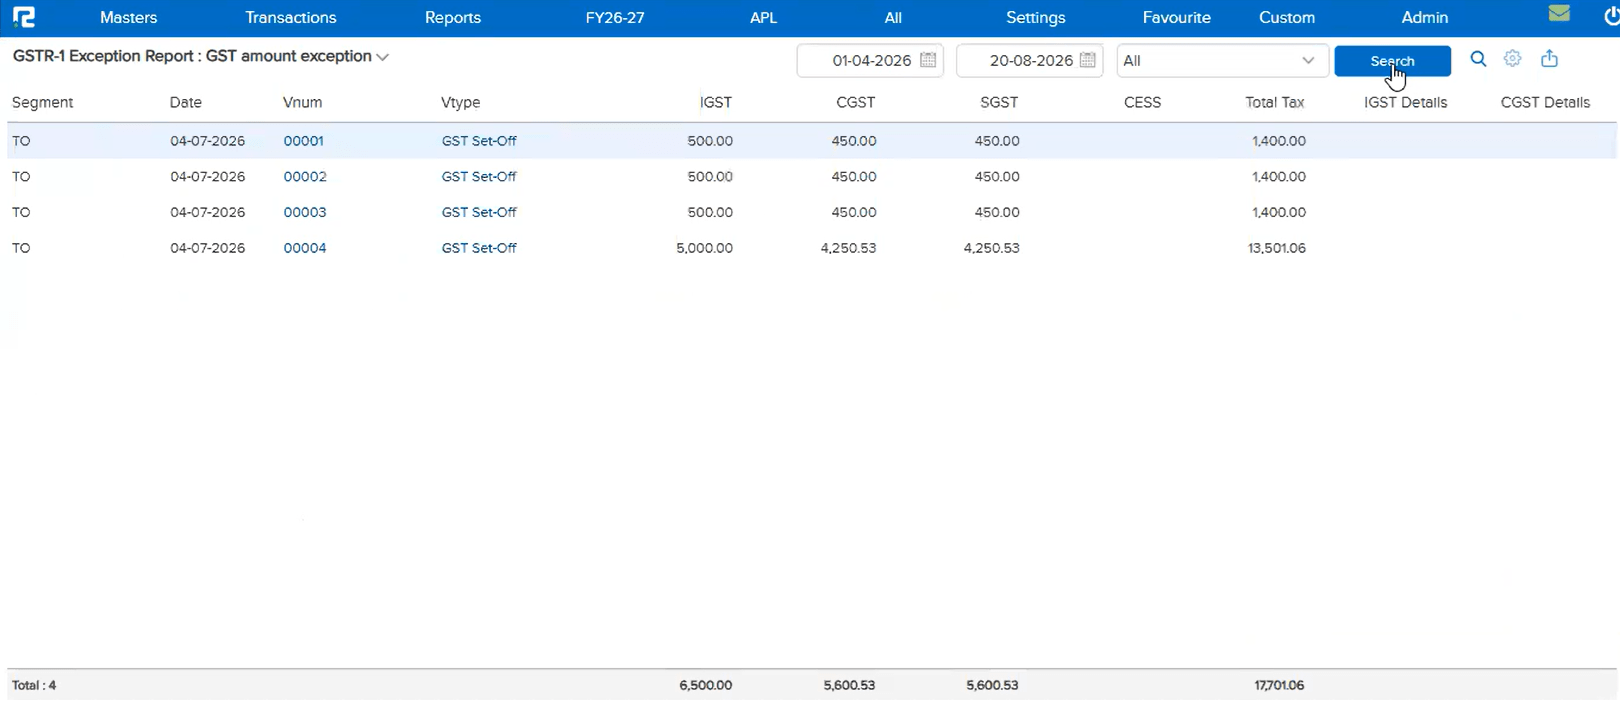The height and width of the screenshot is (704, 1620).
Task: Select the Total : 4 footer text
Action: 34,686
